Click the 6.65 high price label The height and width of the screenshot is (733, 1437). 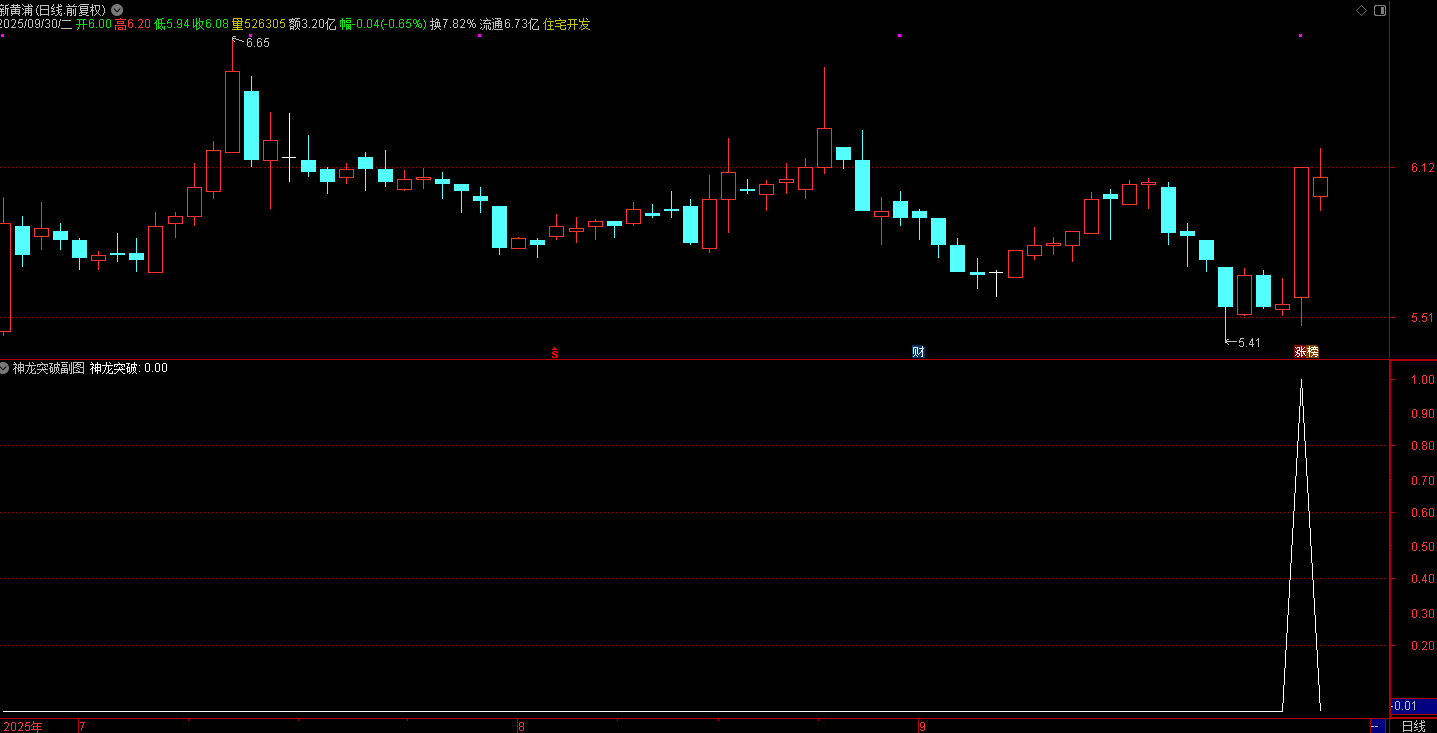pos(257,43)
